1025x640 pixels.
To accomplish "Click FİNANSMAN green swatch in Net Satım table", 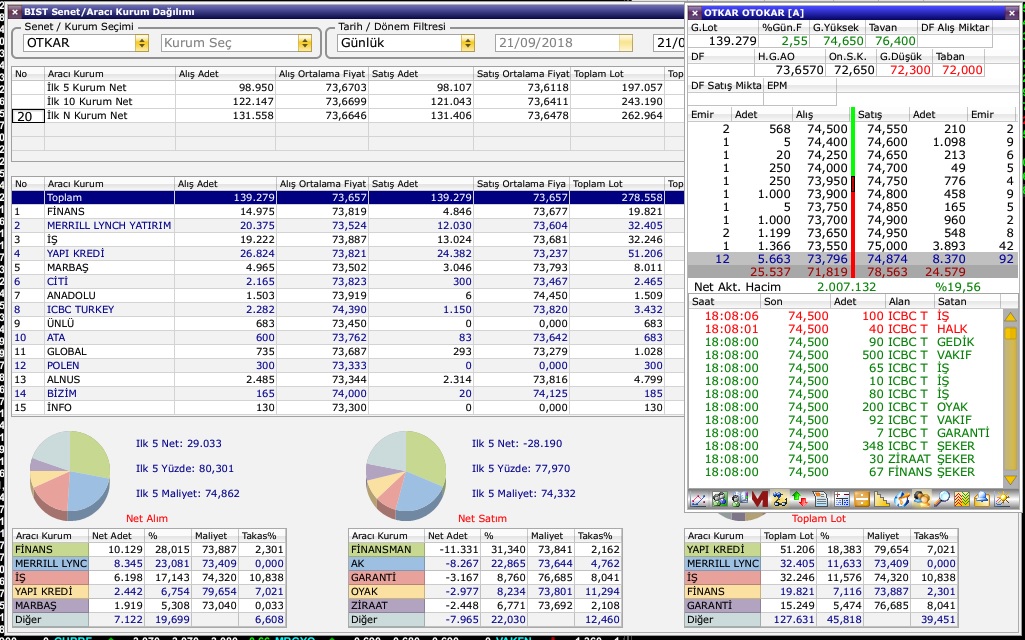I will point(386,550).
